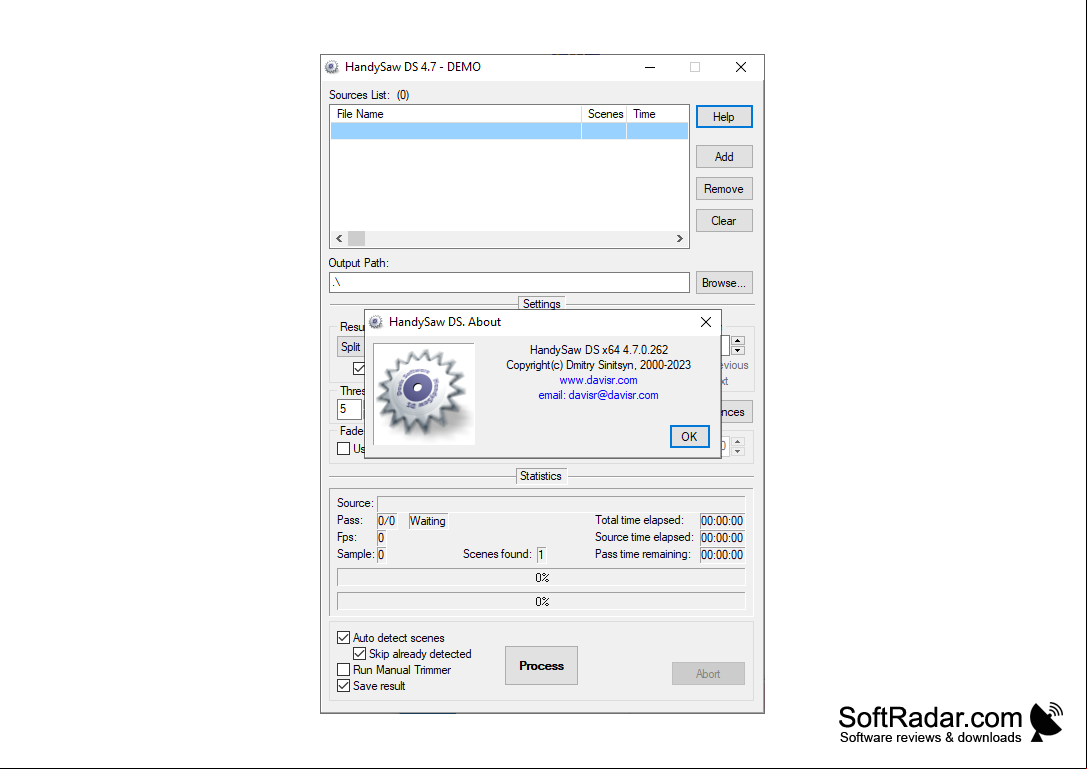
Task: Toggle Skip already detected checkbox
Action: (x=359, y=654)
